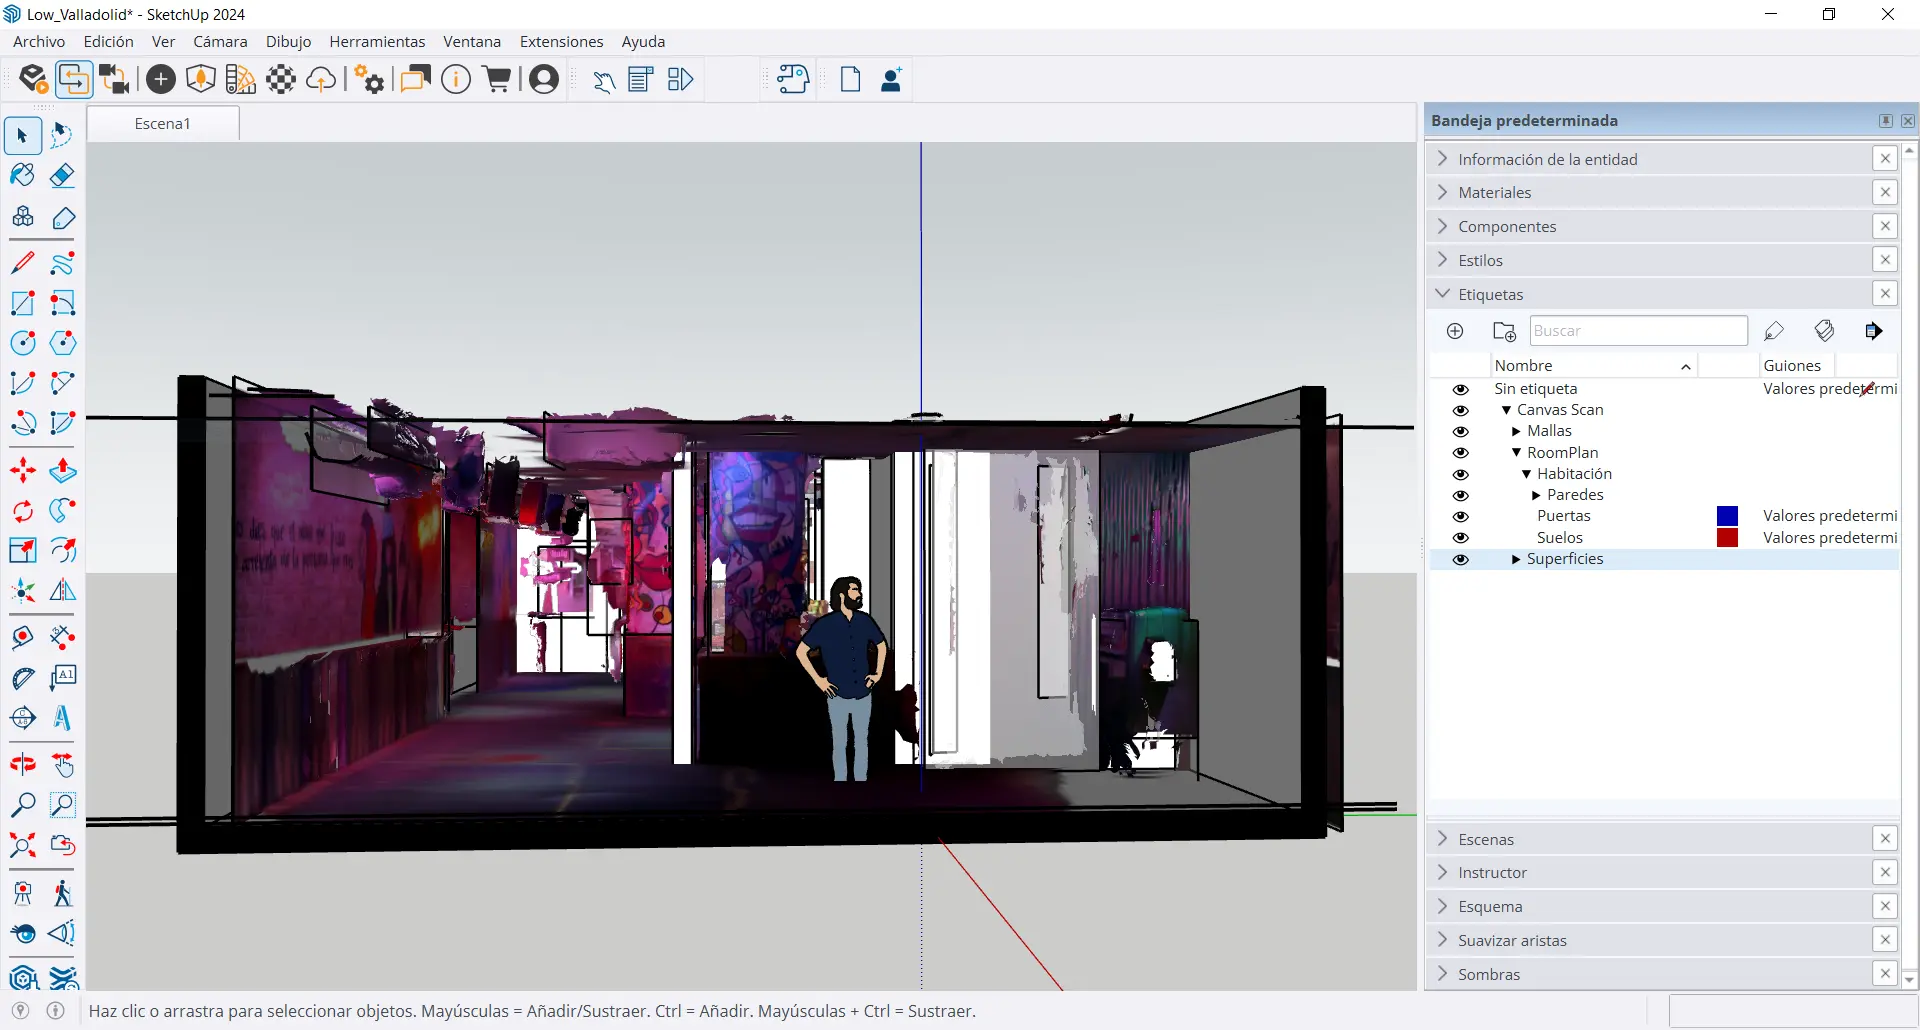
Task: Hide the Mallas tag
Action: (x=1461, y=432)
